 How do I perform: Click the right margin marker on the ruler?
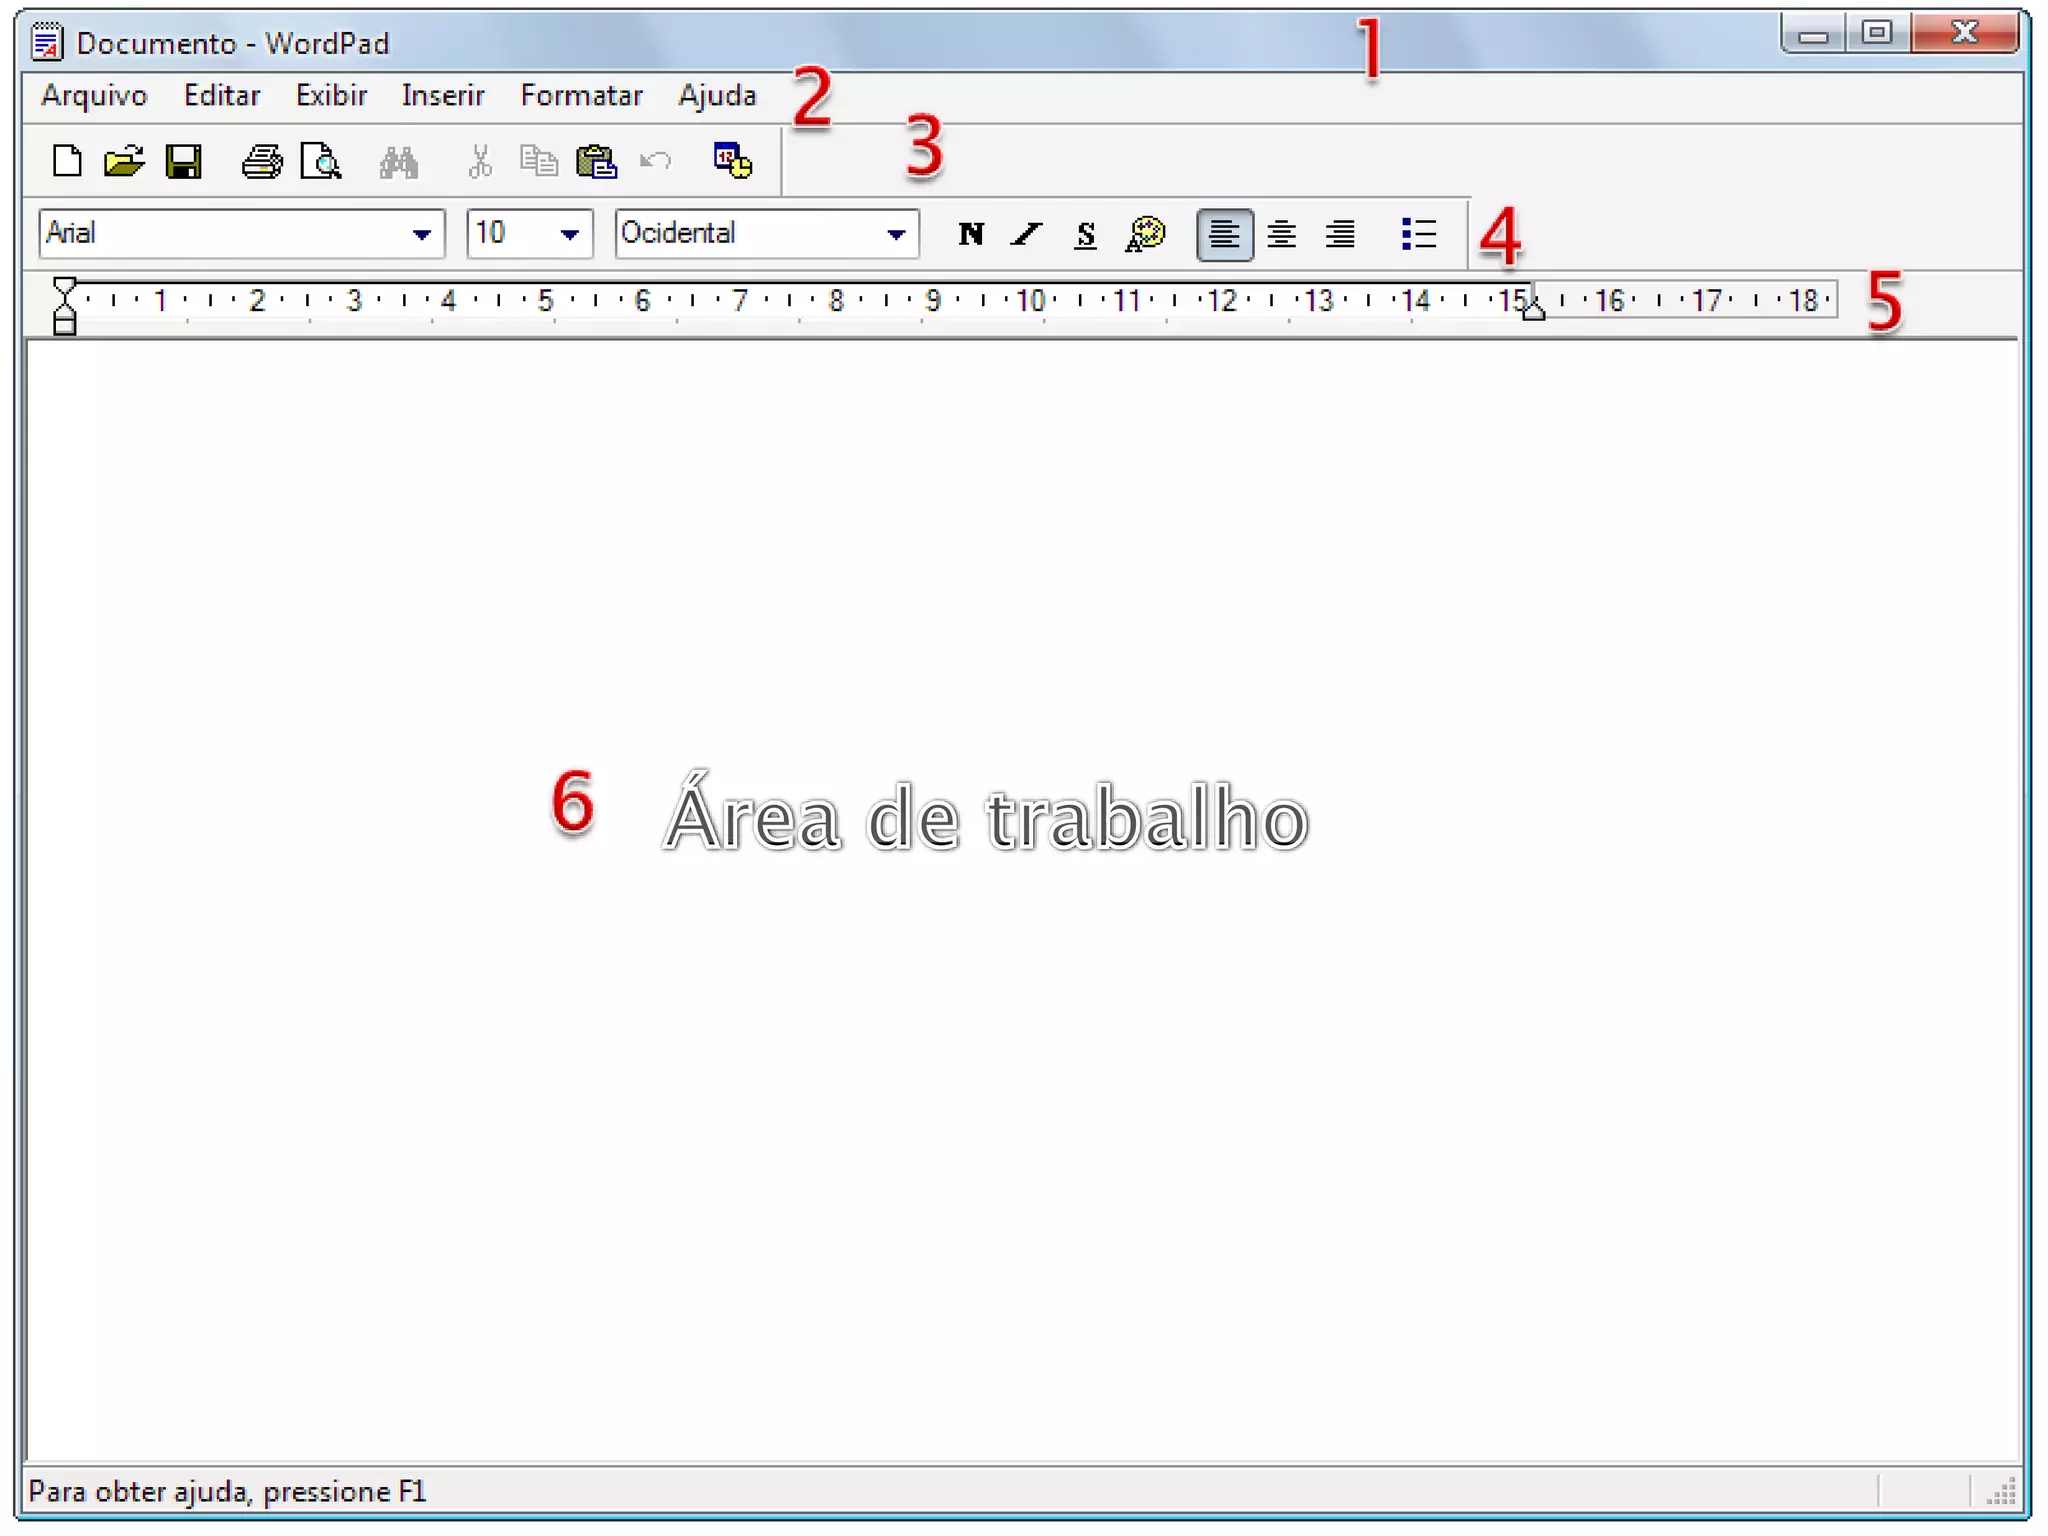tap(1533, 311)
